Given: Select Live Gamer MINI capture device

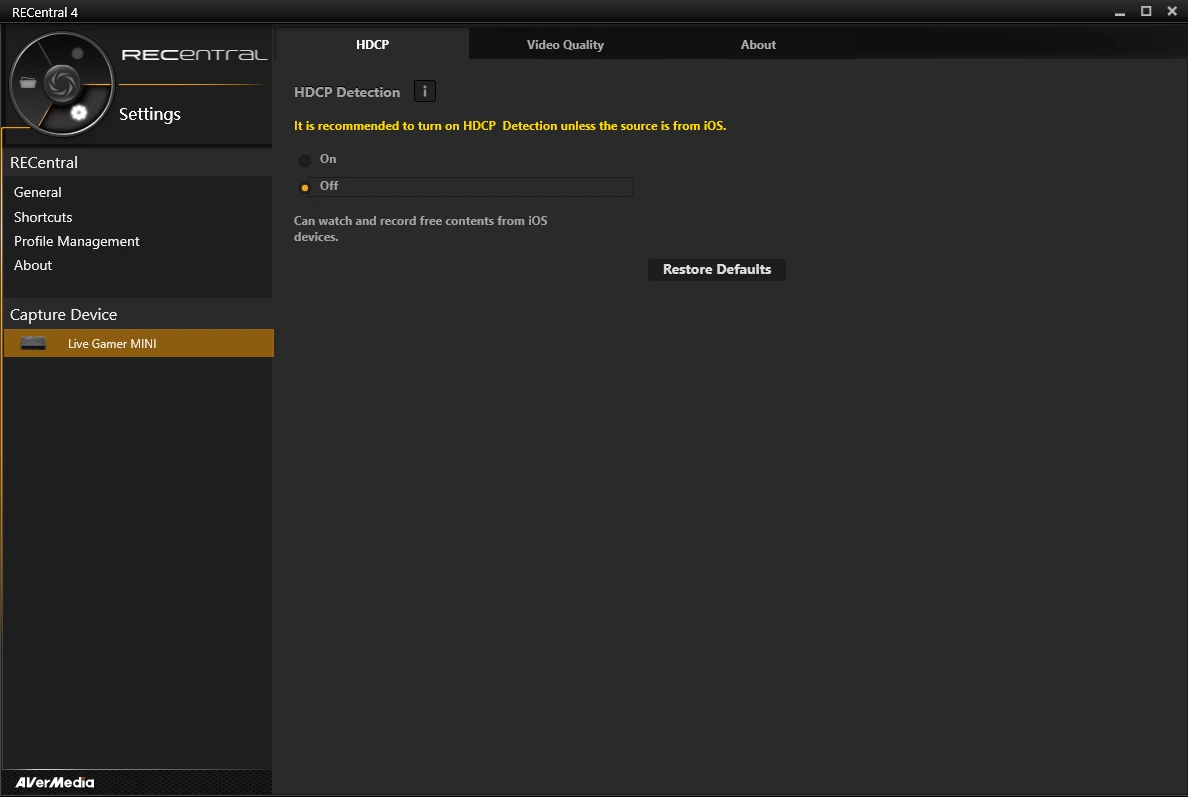Looking at the screenshot, I should pyautogui.click(x=112, y=344).
